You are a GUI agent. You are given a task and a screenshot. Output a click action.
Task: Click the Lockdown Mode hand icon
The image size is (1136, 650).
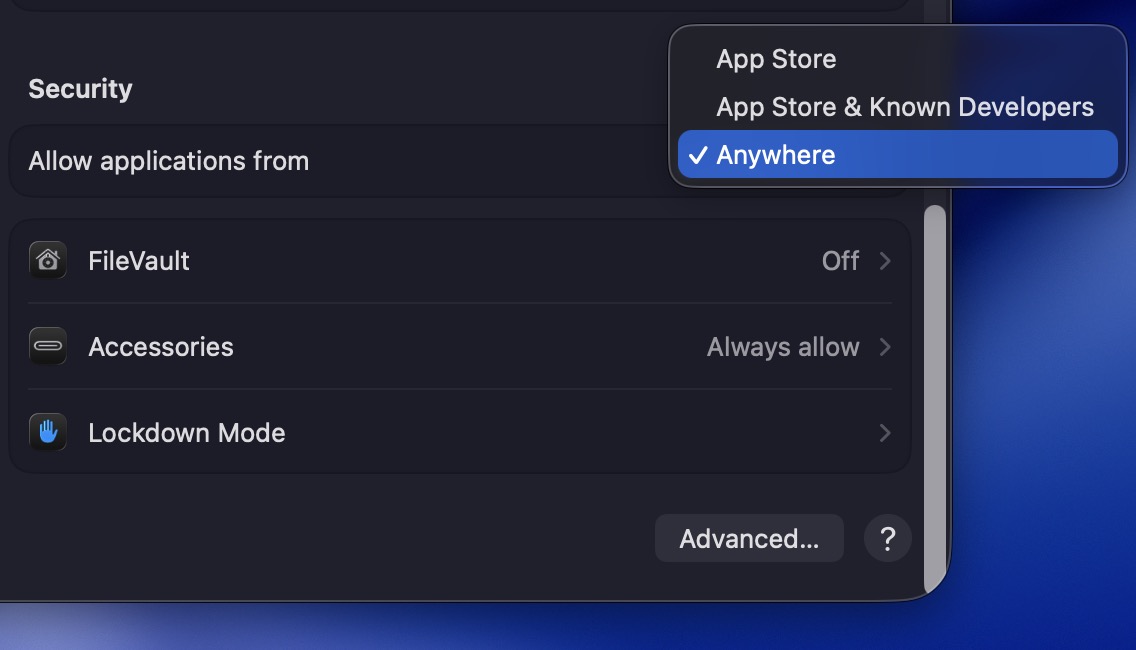coord(48,433)
